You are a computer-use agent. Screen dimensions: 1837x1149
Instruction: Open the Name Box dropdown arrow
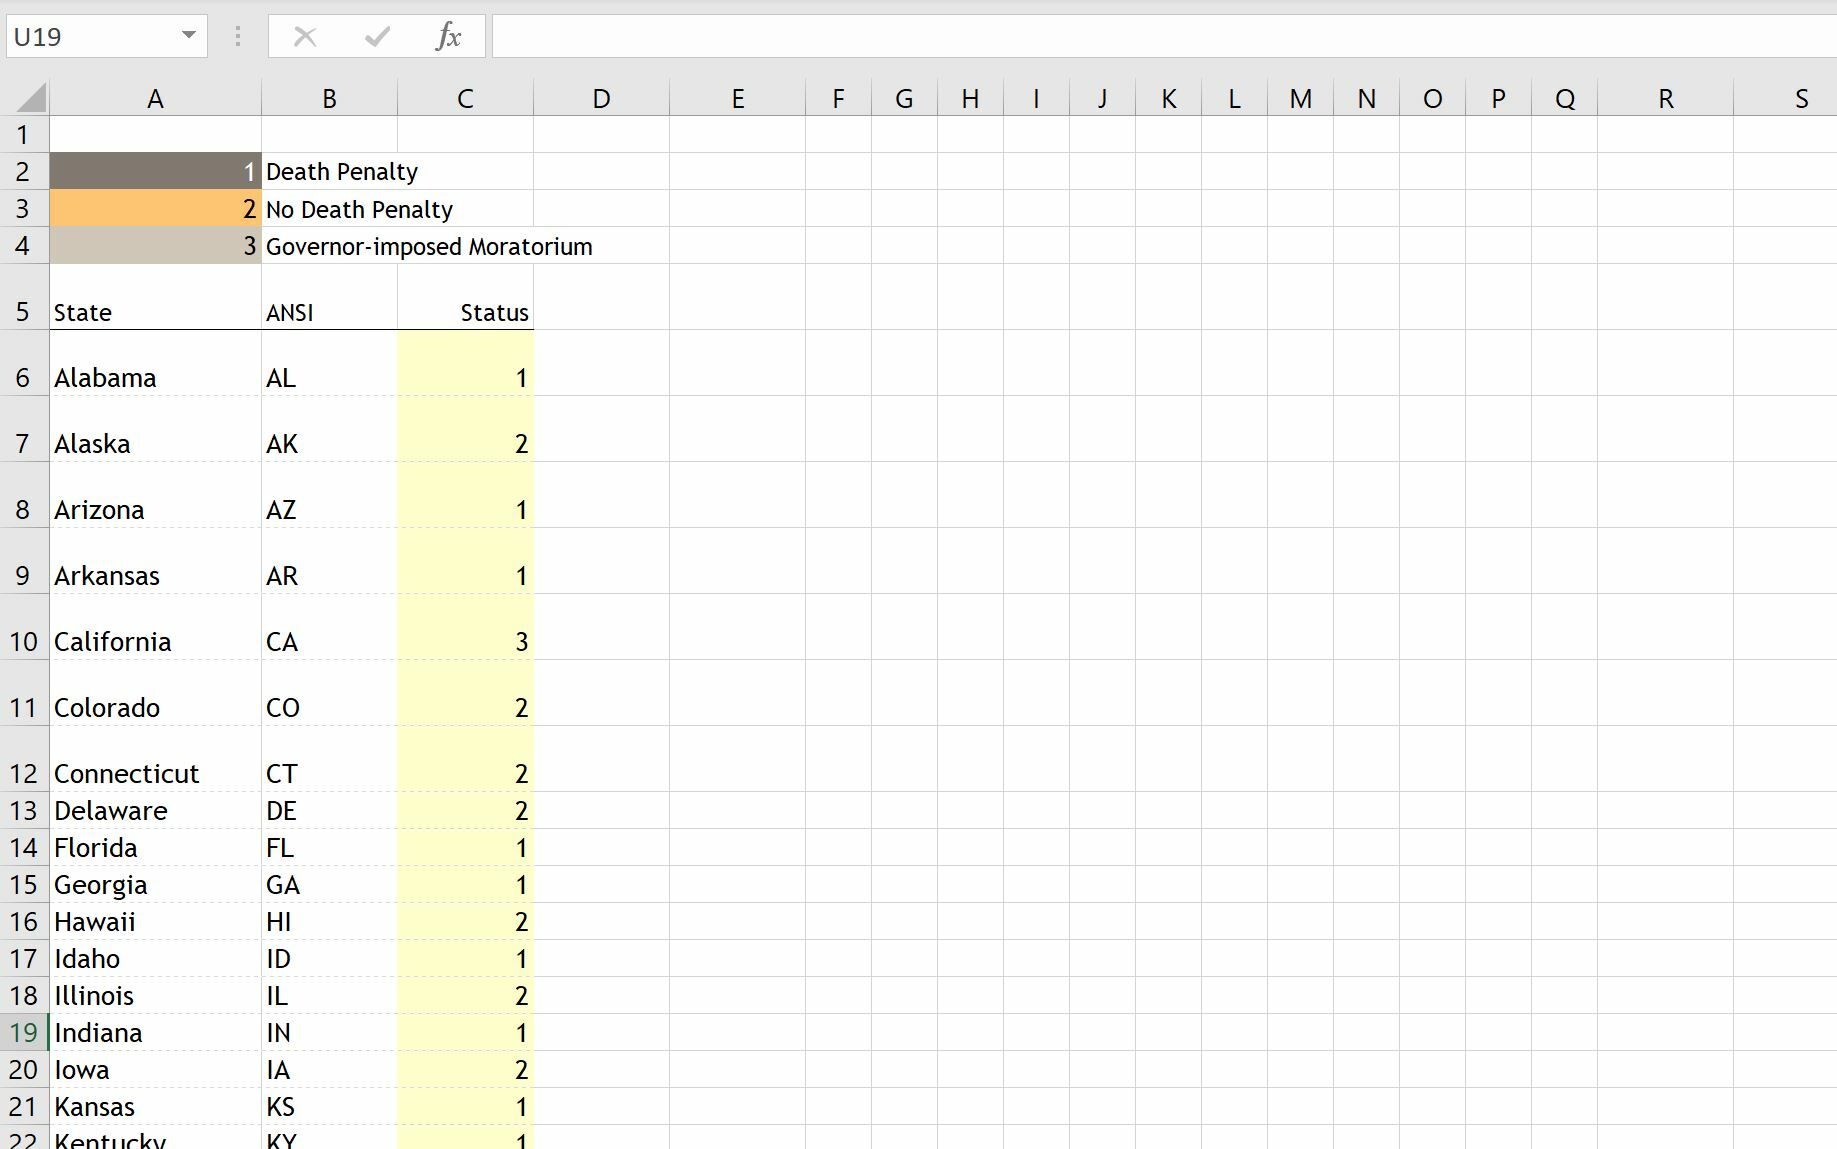coord(188,36)
